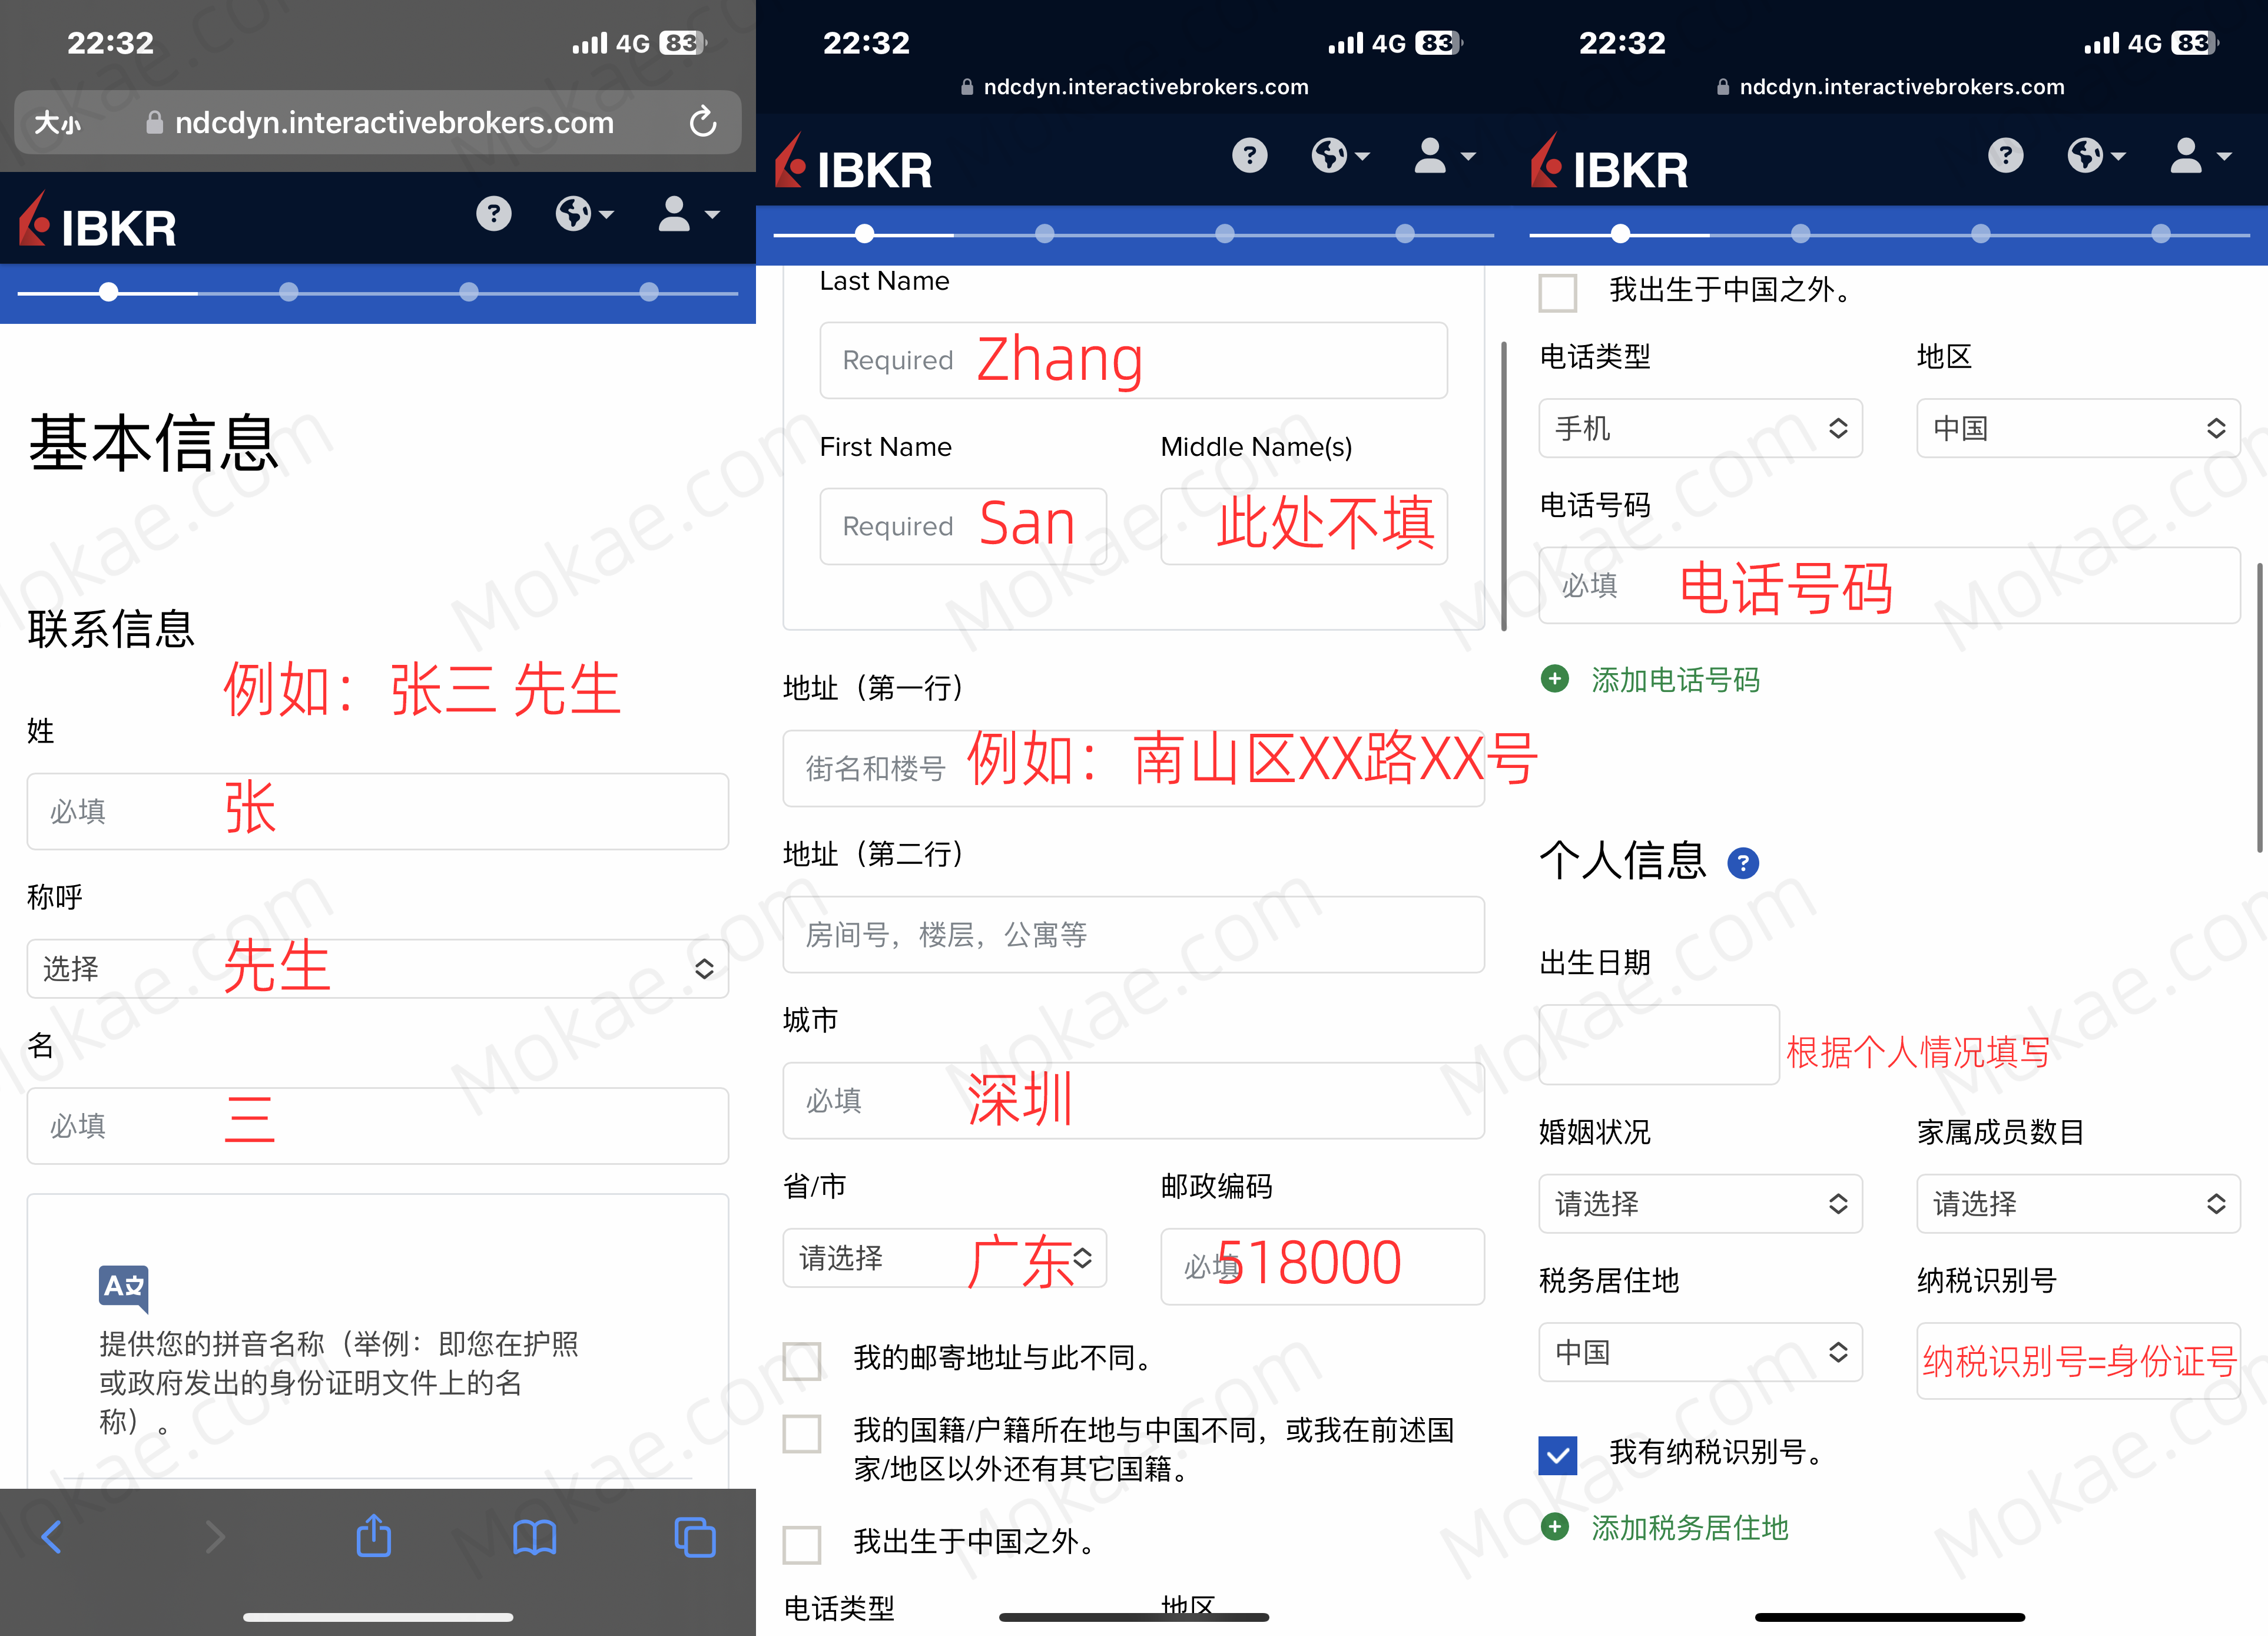Screen dimensions: 2268x1636
Task: Click 地址（第一行）street input field
Action: (1133, 768)
